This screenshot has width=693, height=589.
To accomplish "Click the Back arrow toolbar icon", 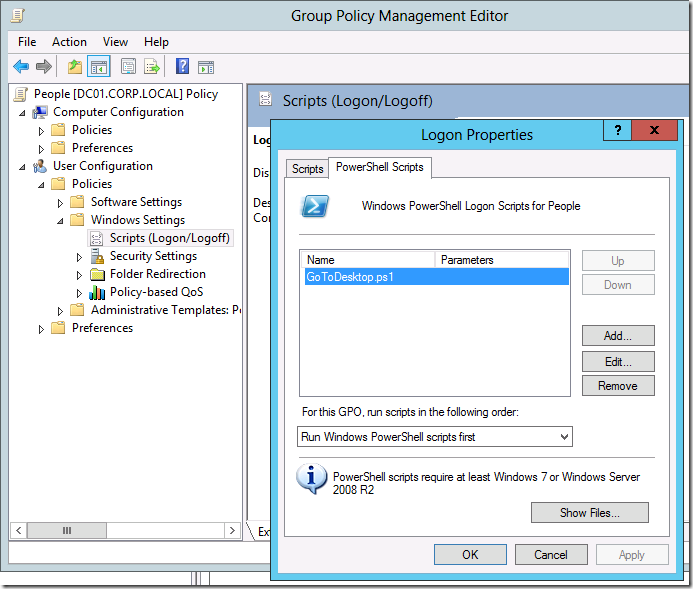I will pyautogui.click(x=21, y=67).
